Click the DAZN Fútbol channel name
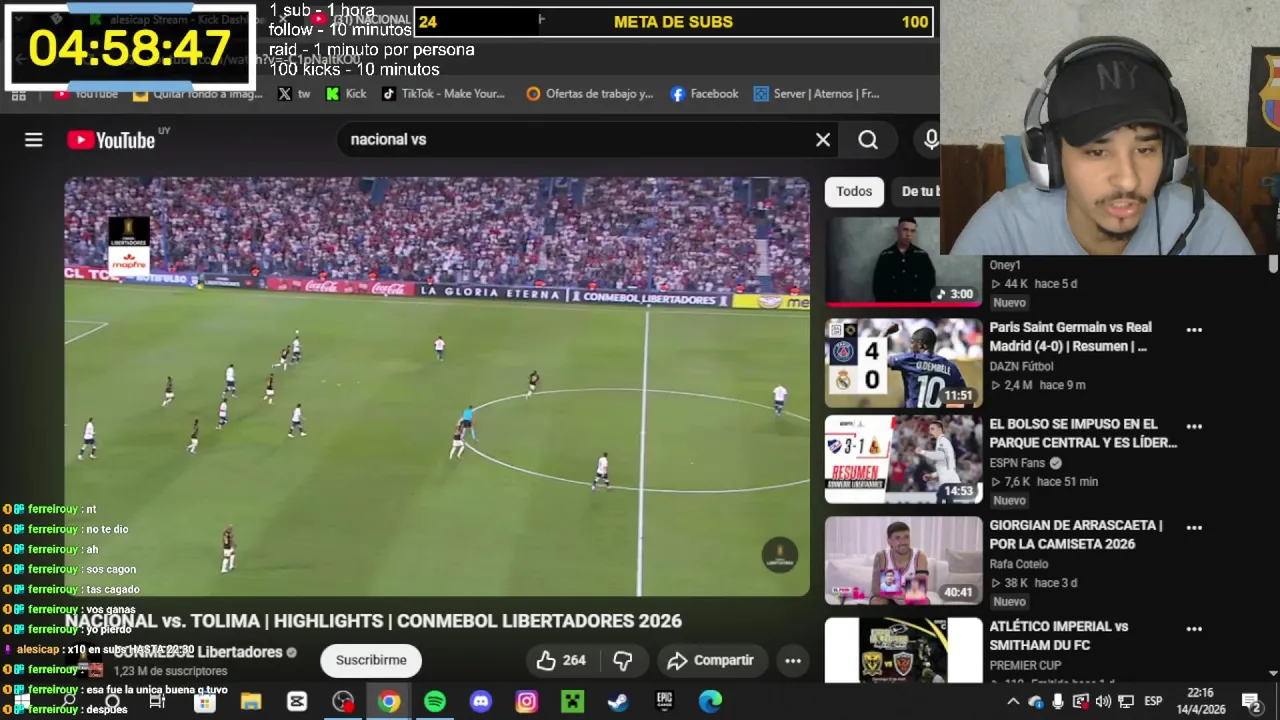Image resolution: width=1280 pixels, height=720 pixels. (1021, 366)
